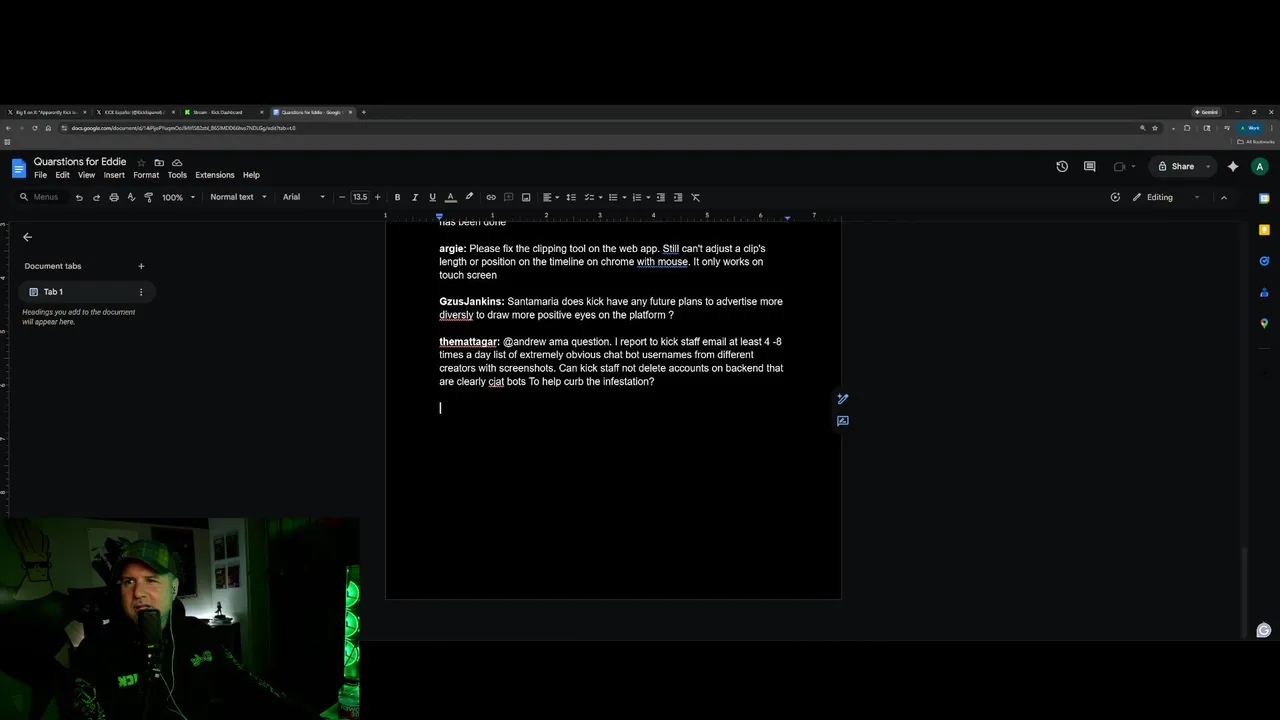Close document tabs panel with back arrow
1280x720 pixels.
tap(27, 237)
